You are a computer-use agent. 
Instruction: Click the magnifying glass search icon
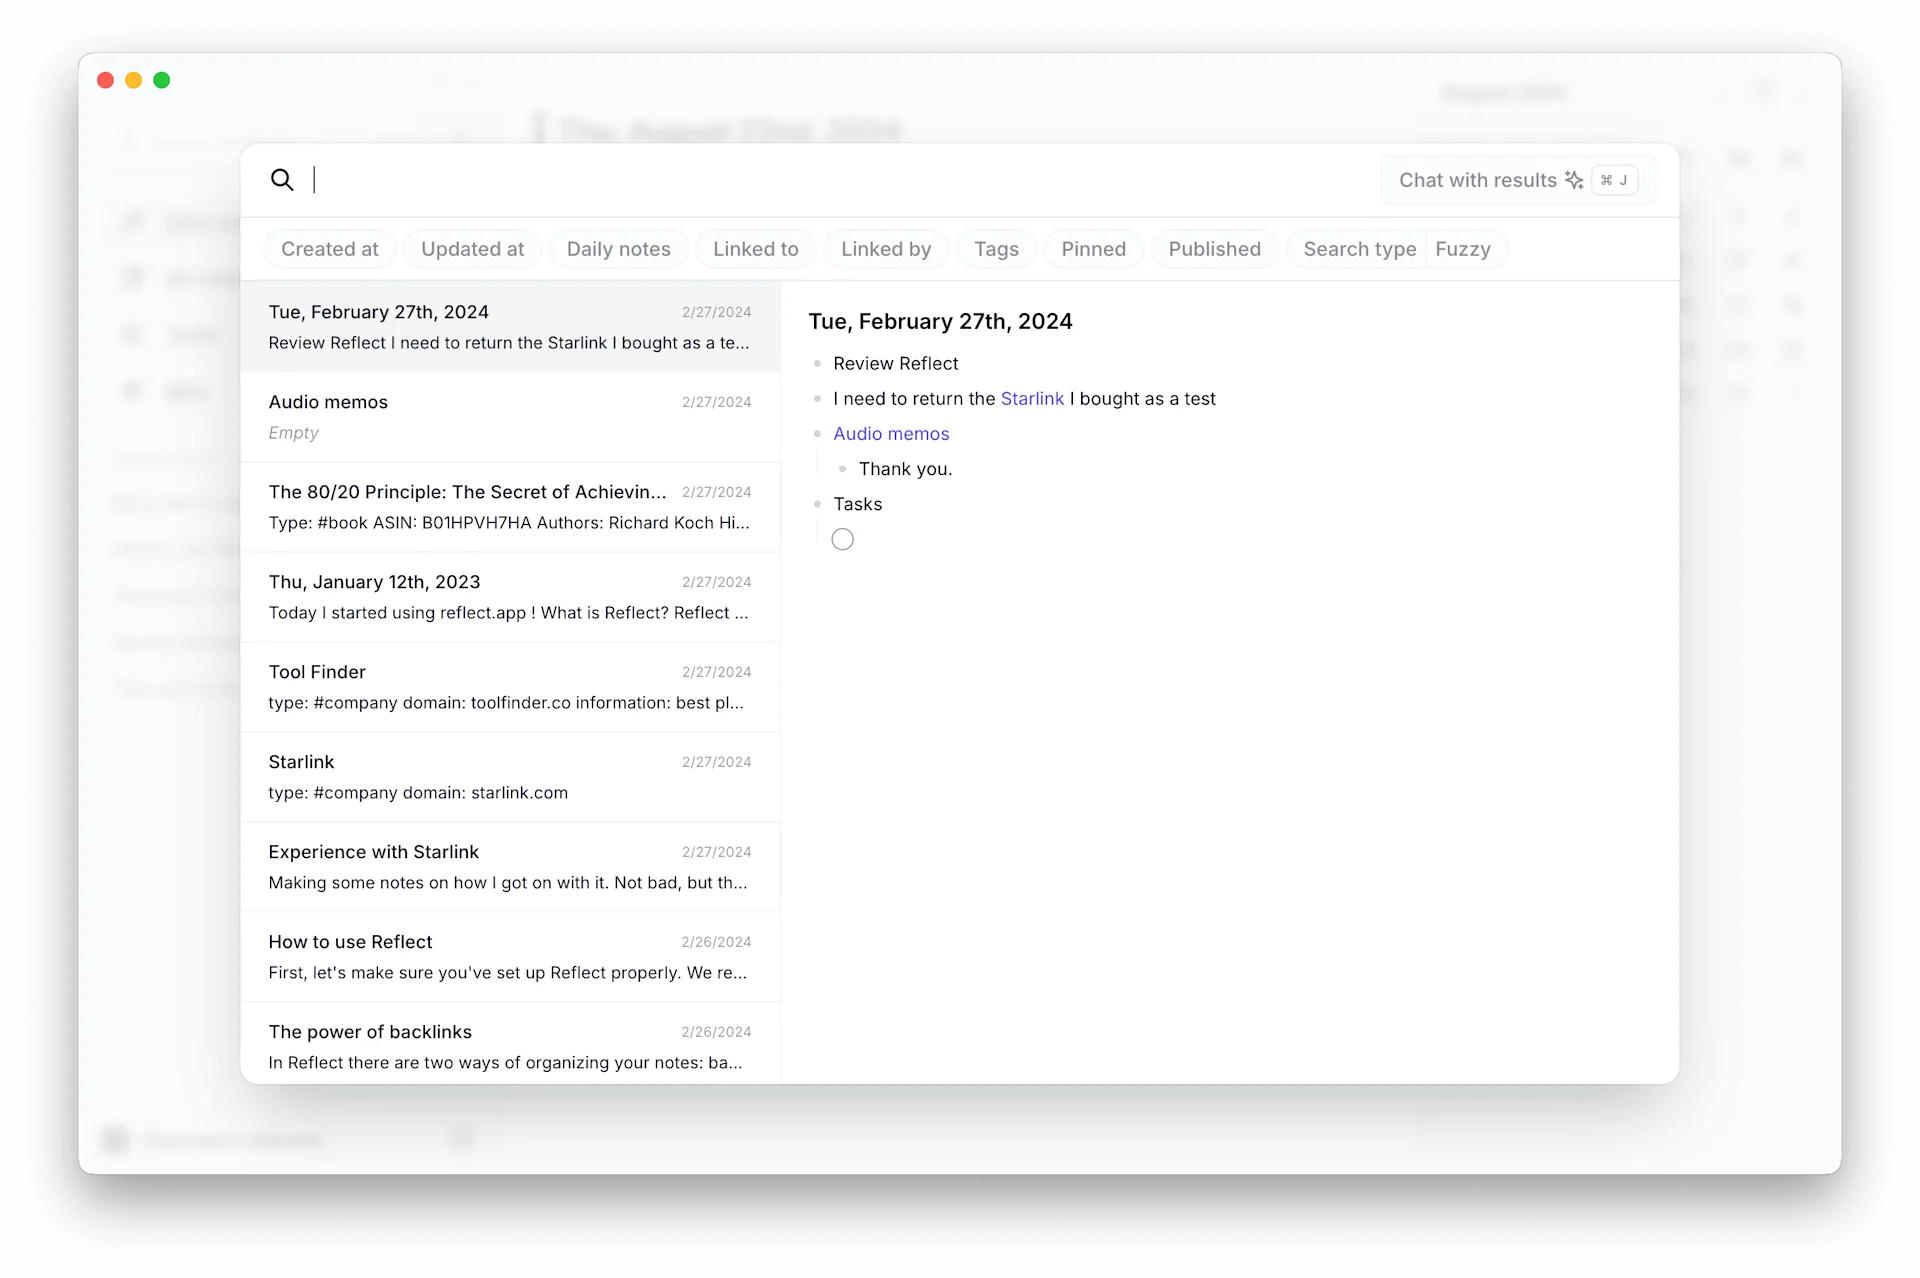282,180
